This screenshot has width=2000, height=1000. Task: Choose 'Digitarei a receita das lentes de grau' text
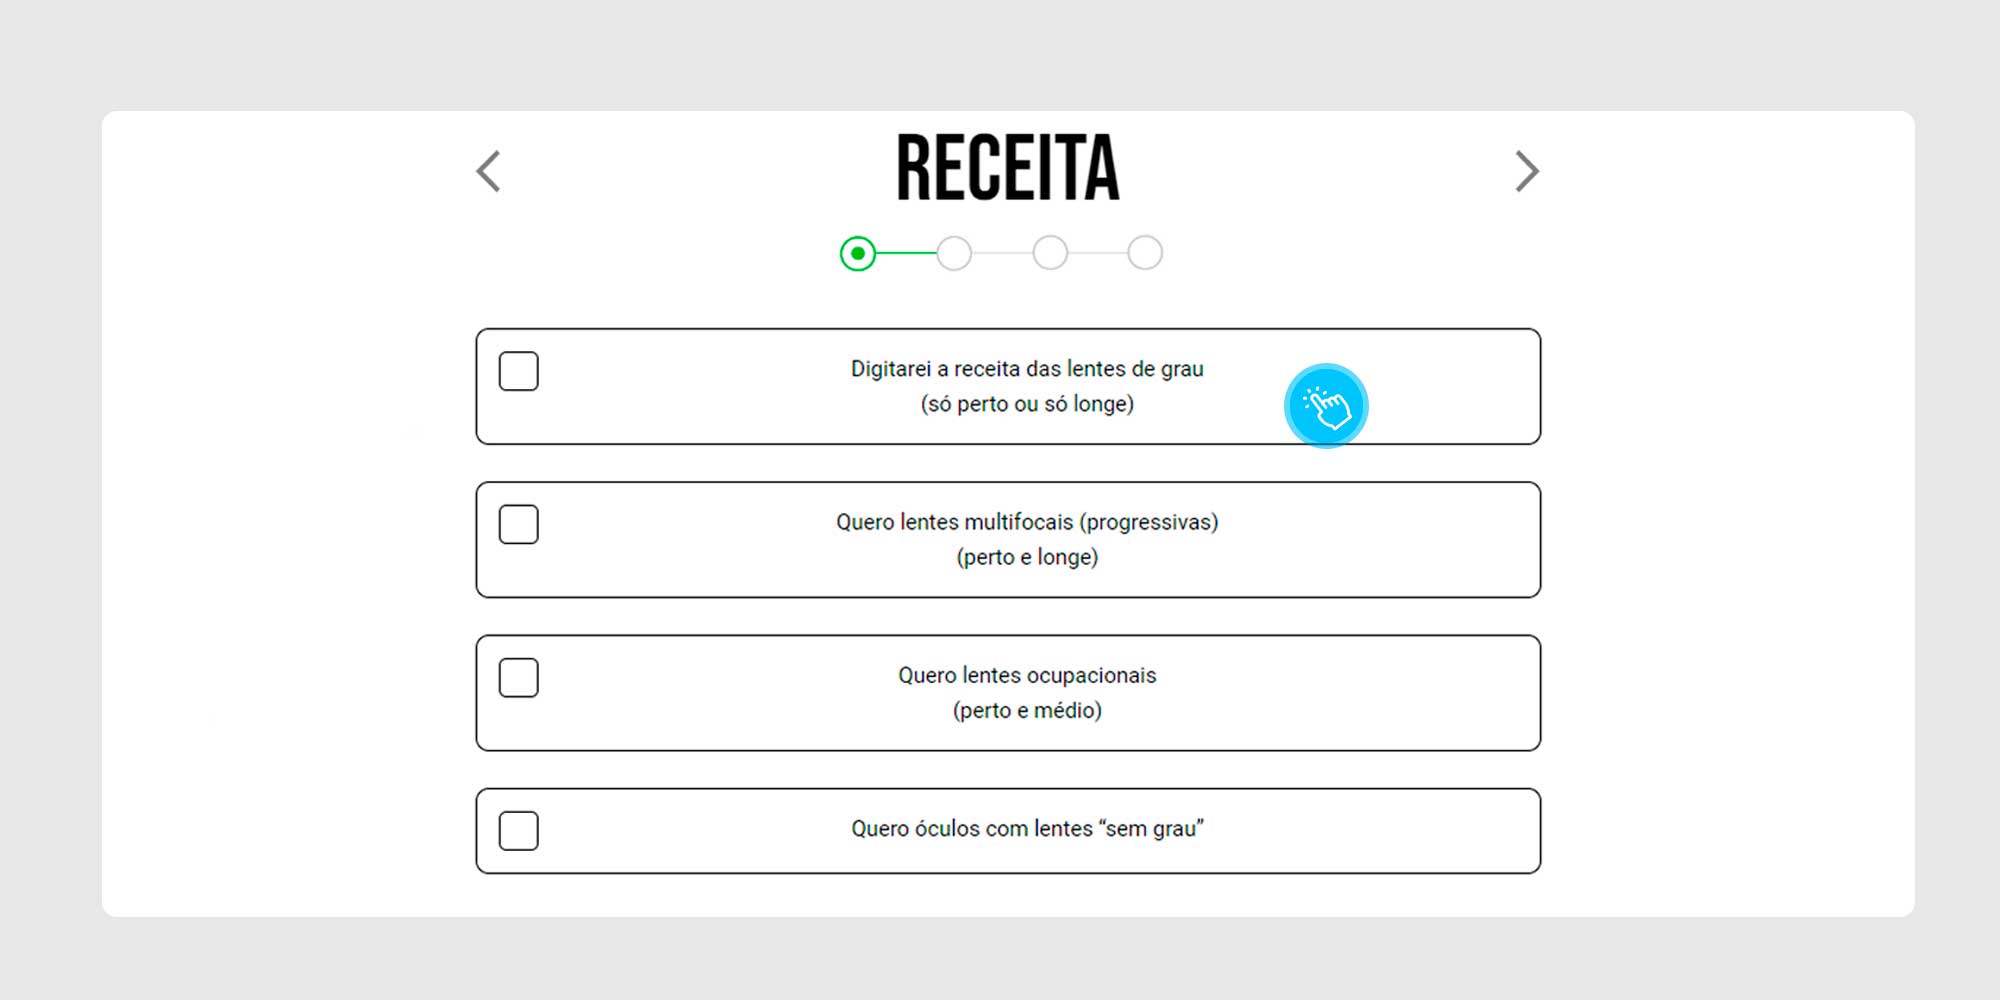click(x=1027, y=369)
